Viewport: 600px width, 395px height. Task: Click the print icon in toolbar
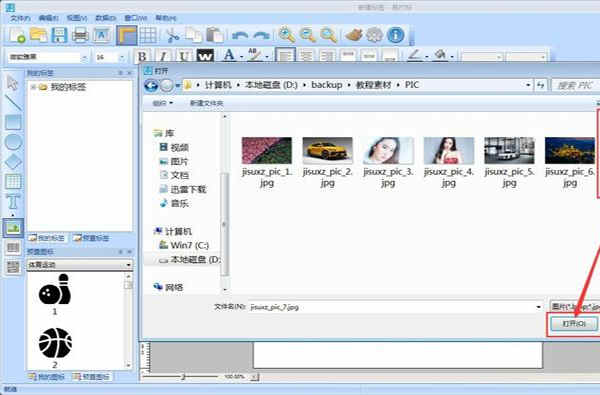[x=80, y=35]
